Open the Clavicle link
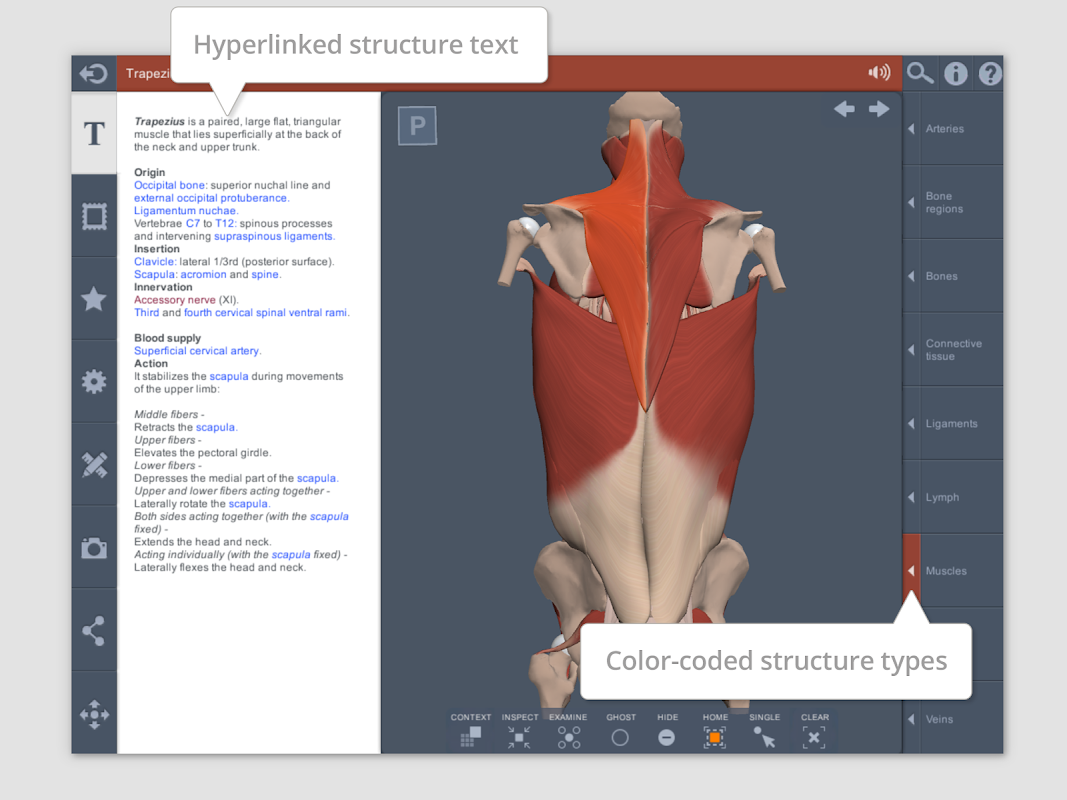The height and width of the screenshot is (800, 1067). 154,262
